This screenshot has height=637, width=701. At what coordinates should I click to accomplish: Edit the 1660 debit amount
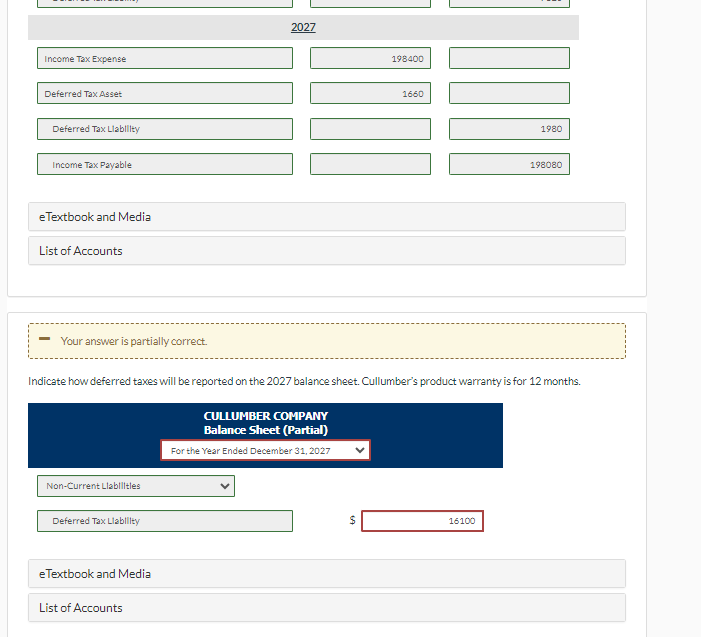(371, 93)
